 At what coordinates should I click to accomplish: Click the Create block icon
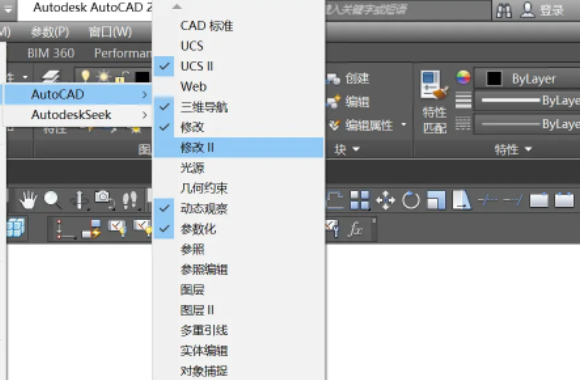point(333,78)
